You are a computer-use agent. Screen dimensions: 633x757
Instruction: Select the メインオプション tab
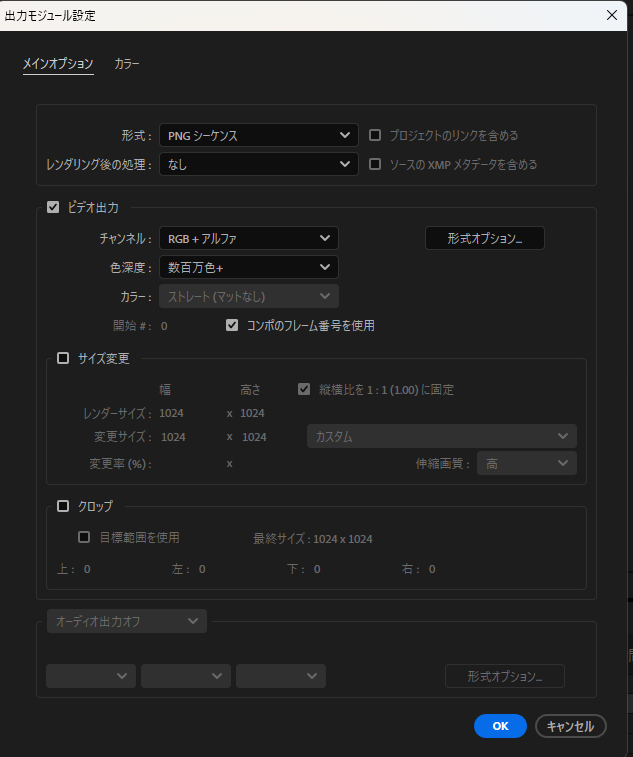(x=58, y=64)
